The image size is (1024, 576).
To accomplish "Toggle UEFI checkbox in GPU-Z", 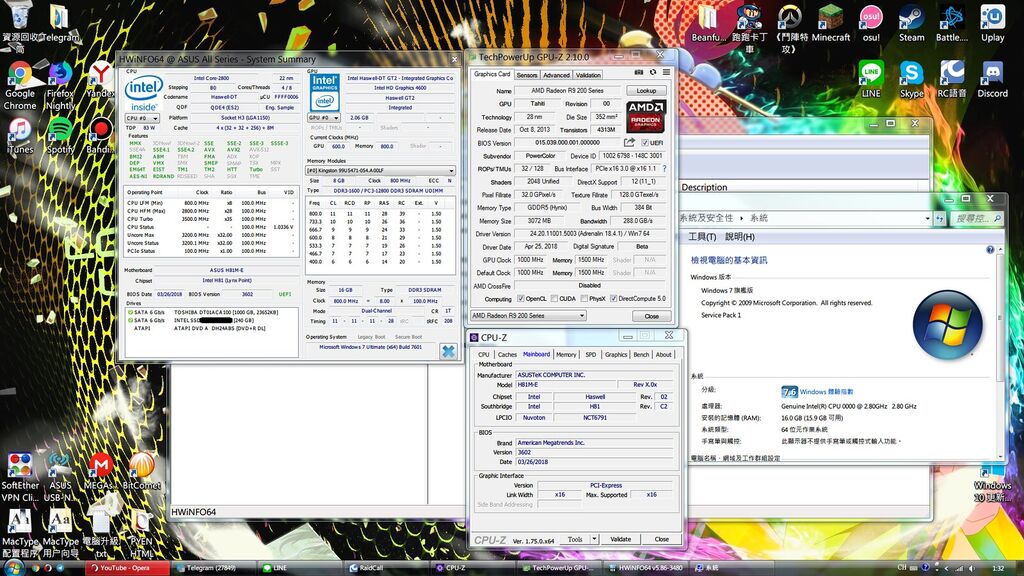I will click(645, 142).
